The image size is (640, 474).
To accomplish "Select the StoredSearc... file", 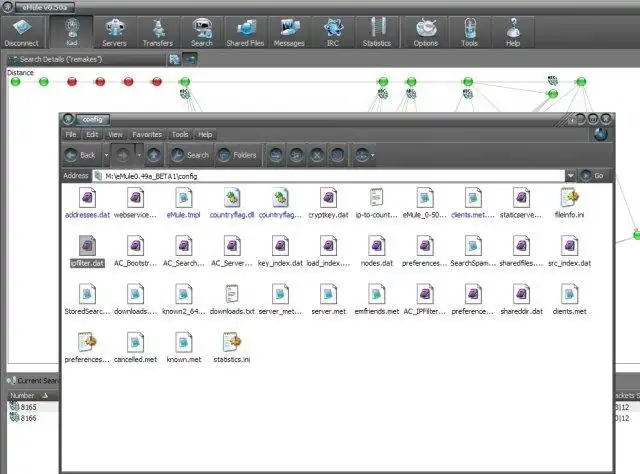I will [87, 299].
